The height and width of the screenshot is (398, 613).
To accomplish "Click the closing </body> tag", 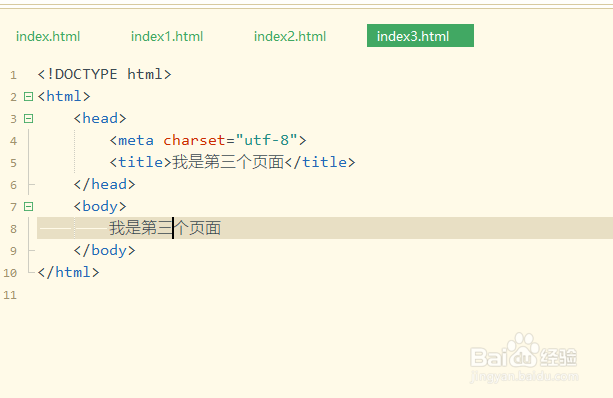I will click(104, 250).
